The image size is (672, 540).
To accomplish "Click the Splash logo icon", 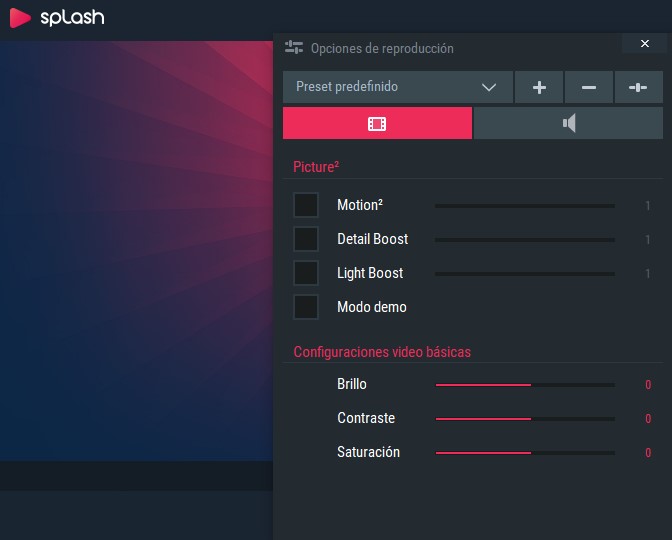I will click(x=20, y=17).
